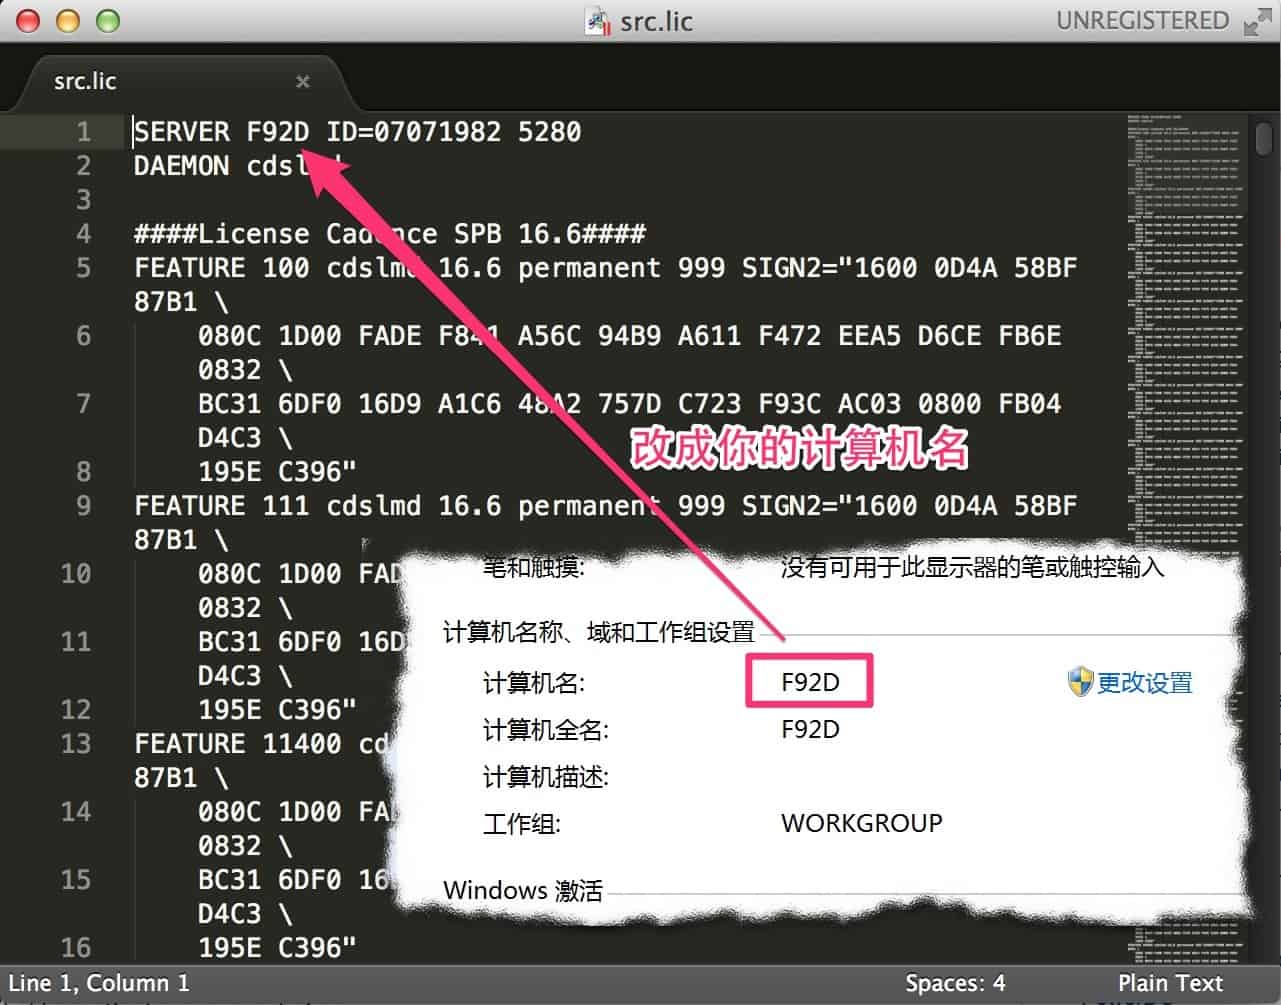Viewport: 1281px width, 1005px height.
Task: Click FEATURE 100 on line 5
Action: [222, 268]
